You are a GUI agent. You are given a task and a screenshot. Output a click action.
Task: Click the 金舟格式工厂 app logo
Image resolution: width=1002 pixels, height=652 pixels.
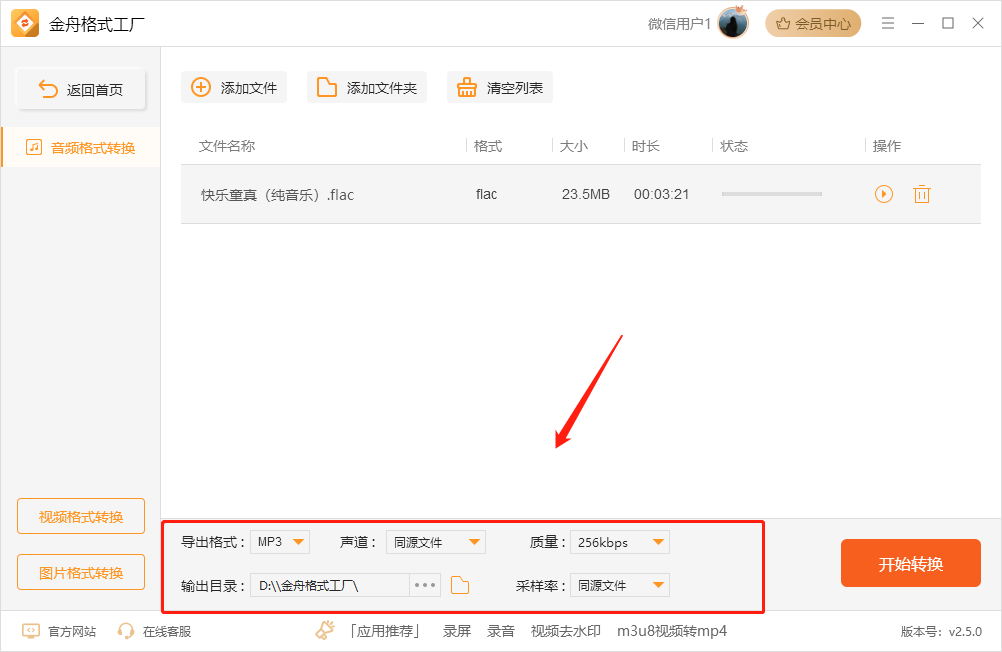[x=25, y=24]
